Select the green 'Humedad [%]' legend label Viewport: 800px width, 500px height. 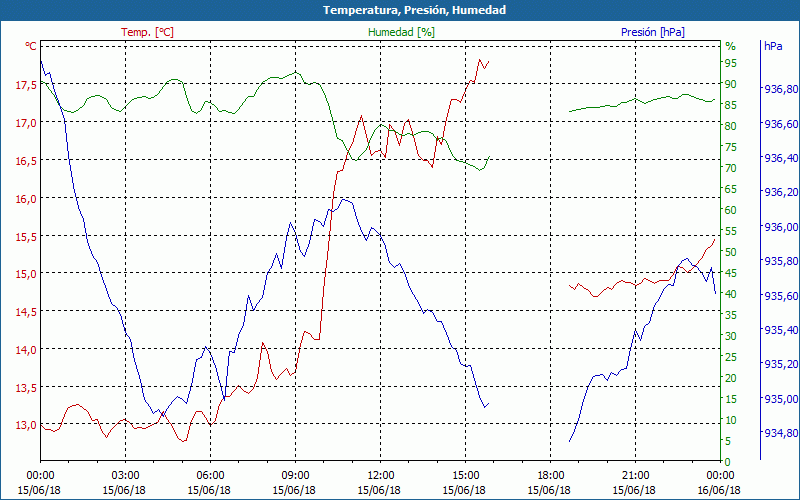click(401, 32)
